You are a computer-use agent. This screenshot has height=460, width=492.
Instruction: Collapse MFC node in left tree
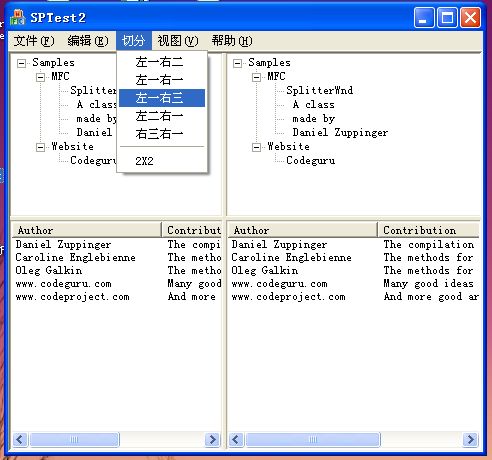(40, 77)
